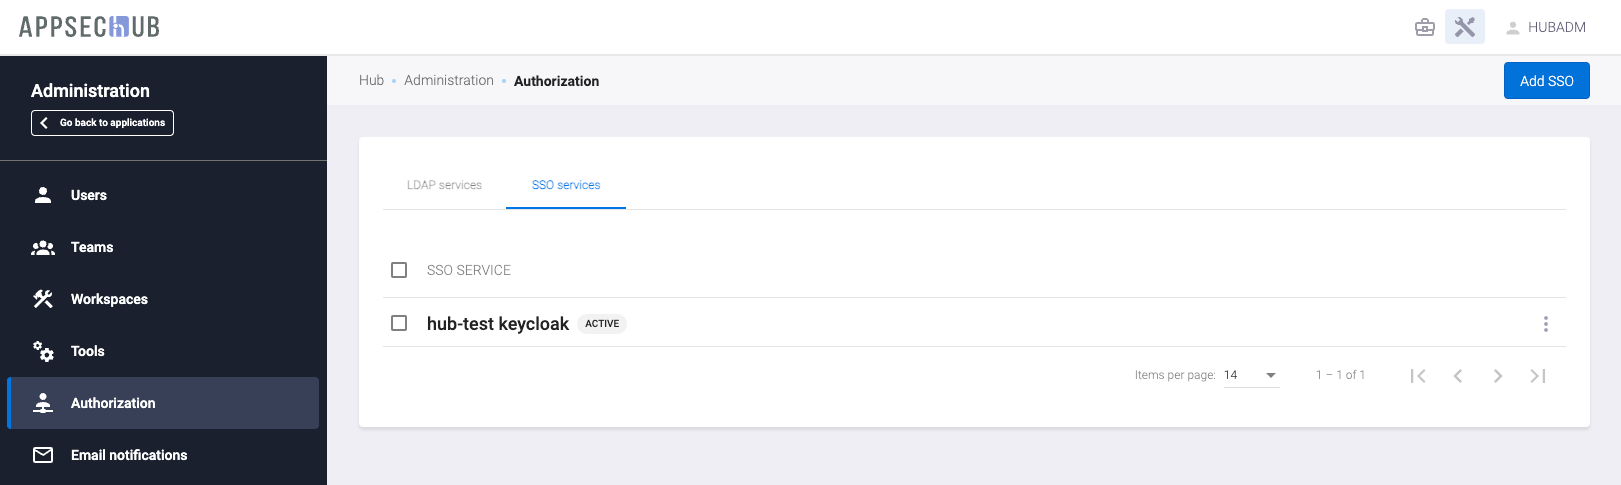Click Go back to applications button
Screen dimensions: 1621x485
point(102,123)
